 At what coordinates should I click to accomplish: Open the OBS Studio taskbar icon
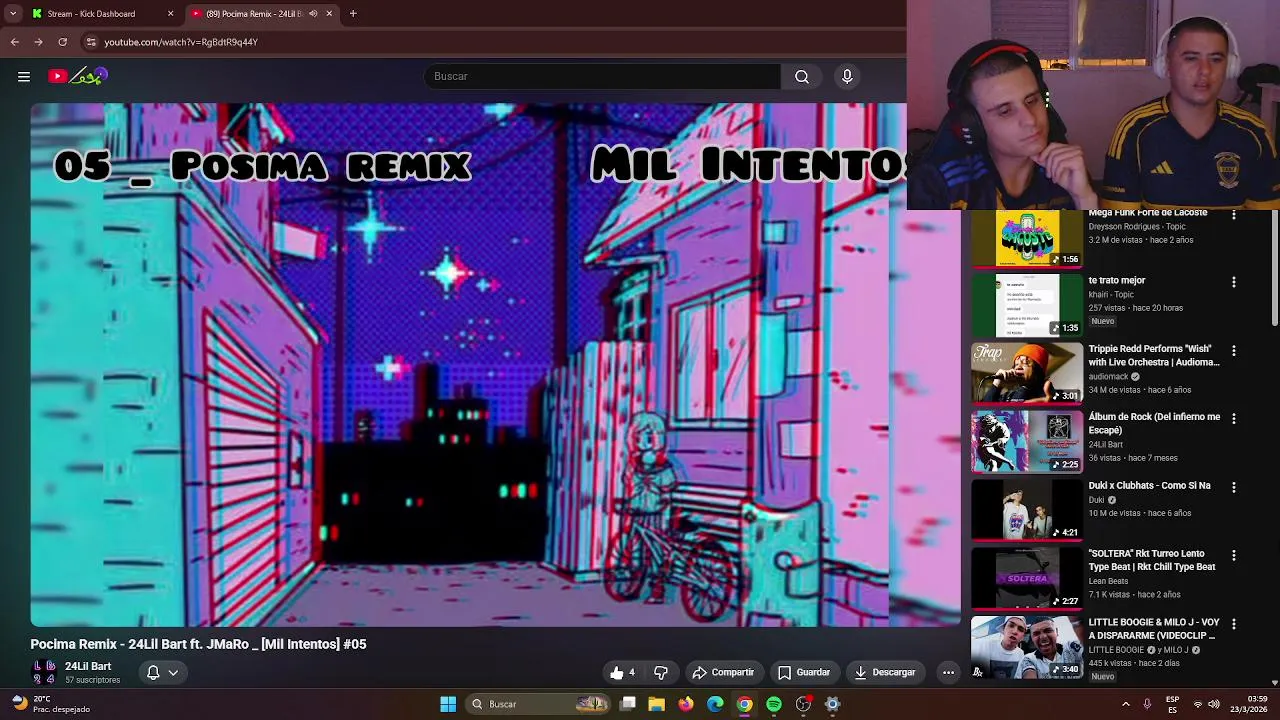[803, 704]
